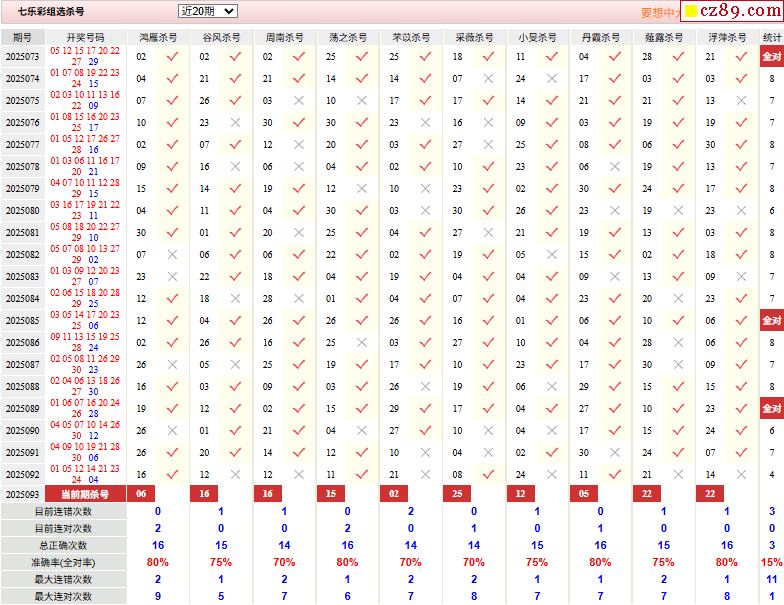Click current-period red number 15 under 荡之杀号
The image size is (784, 605).
coord(330,494)
